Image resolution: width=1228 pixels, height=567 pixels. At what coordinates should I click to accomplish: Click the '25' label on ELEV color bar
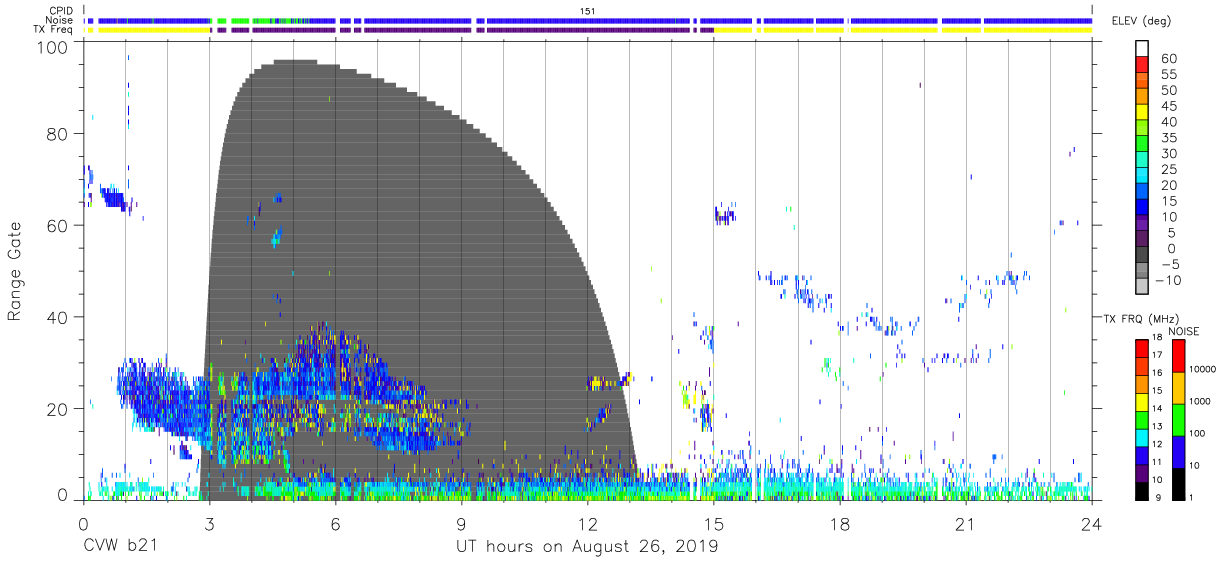click(x=1167, y=170)
